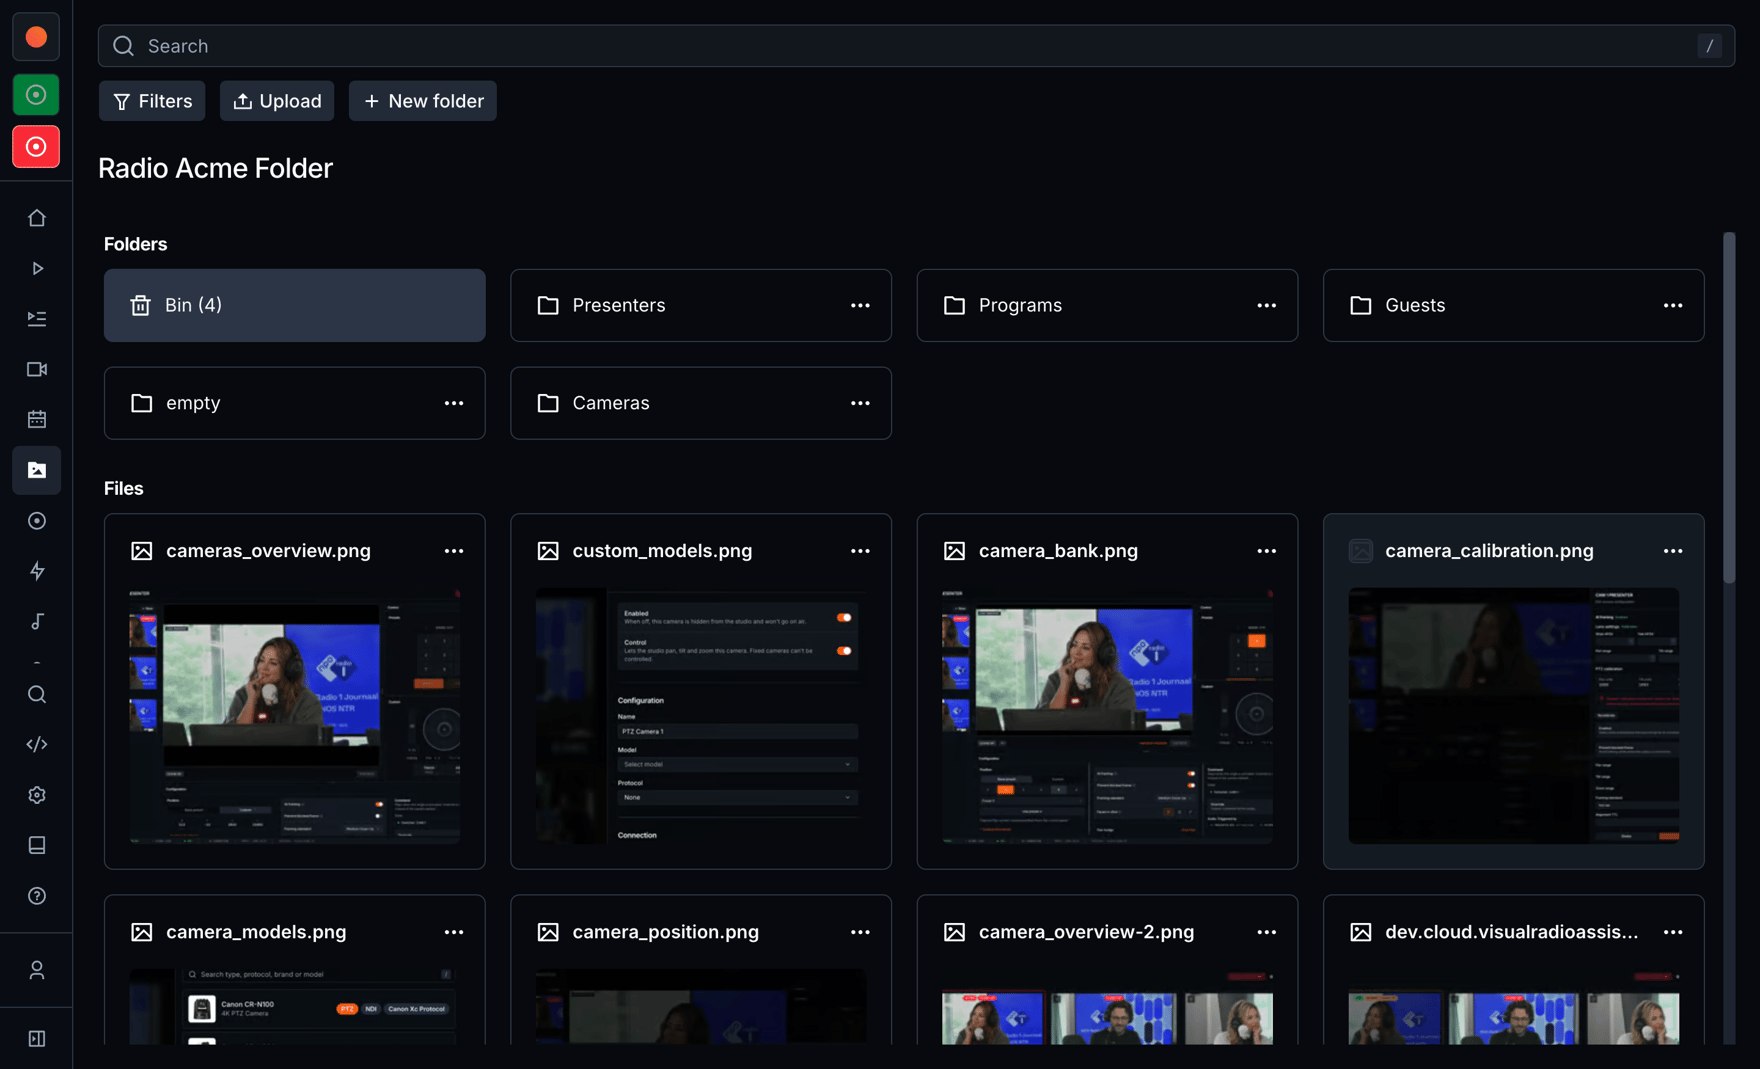Image resolution: width=1760 pixels, height=1069 pixels.
Task: Toggle the sidebar collapse panel icon
Action: (37, 1039)
